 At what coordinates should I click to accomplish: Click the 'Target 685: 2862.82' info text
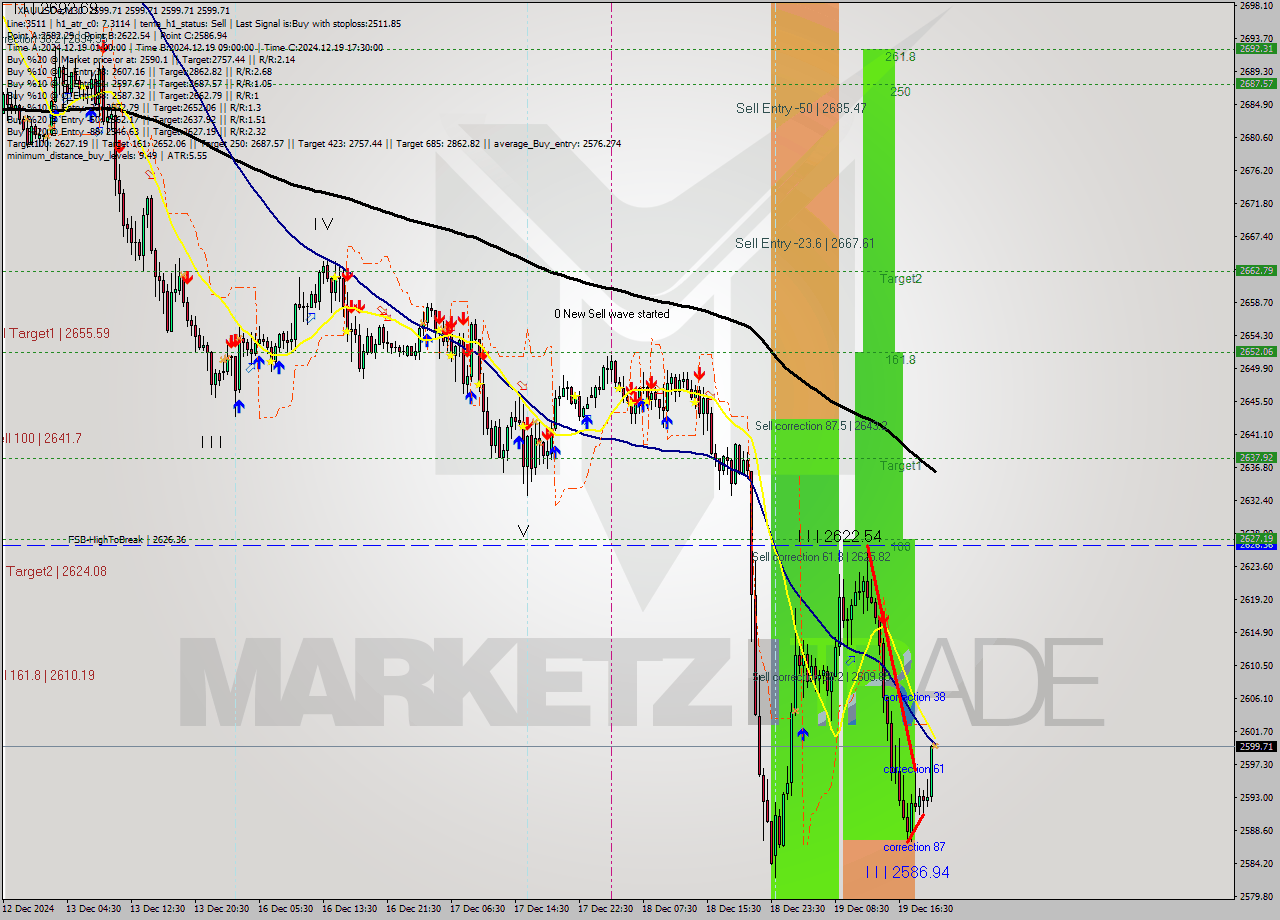point(439,143)
